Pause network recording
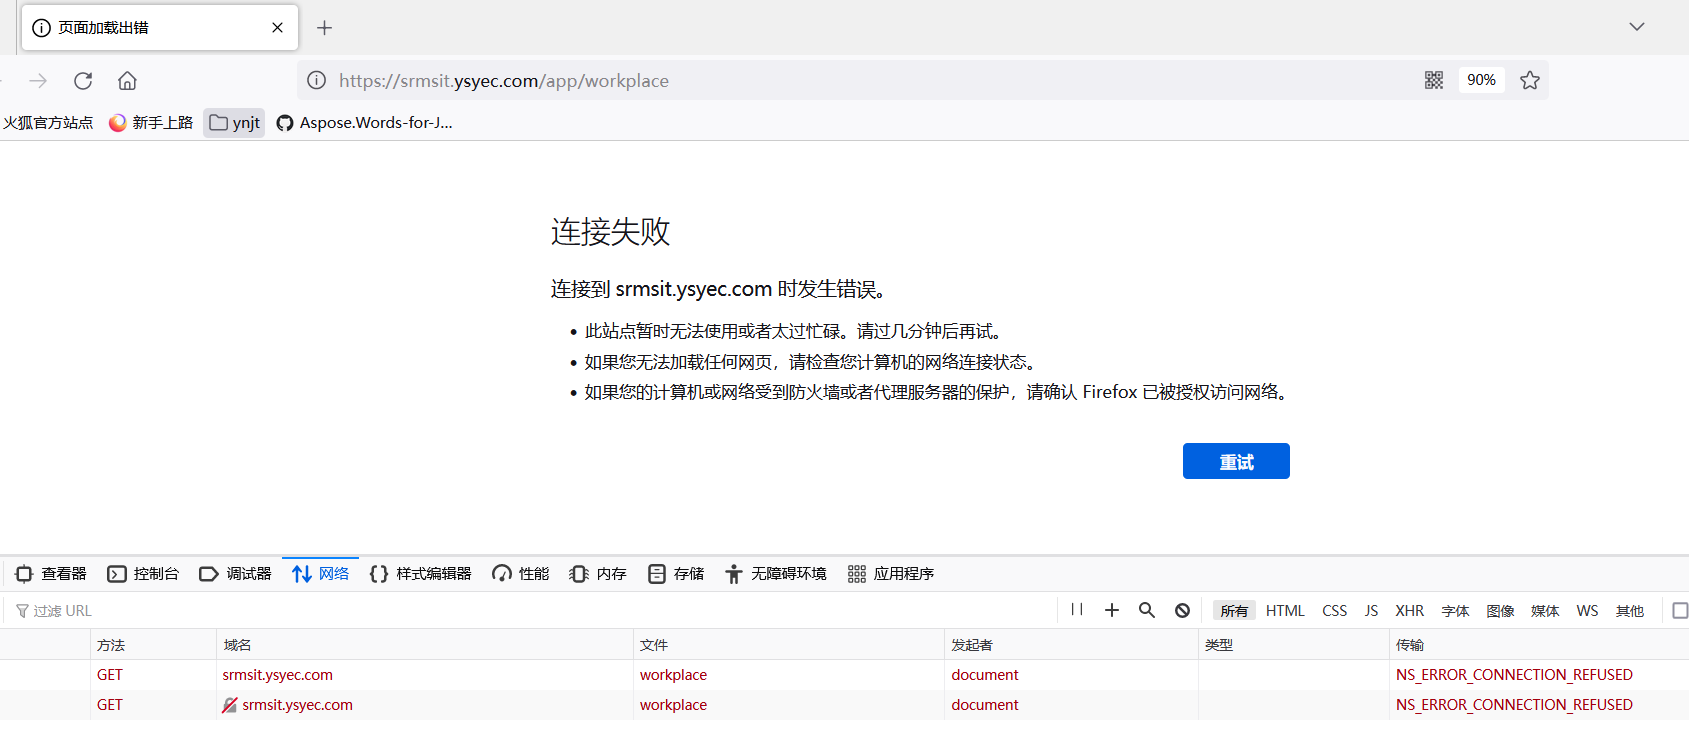The width and height of the screenshot is (1689, 751). [x=1077, y=610]
